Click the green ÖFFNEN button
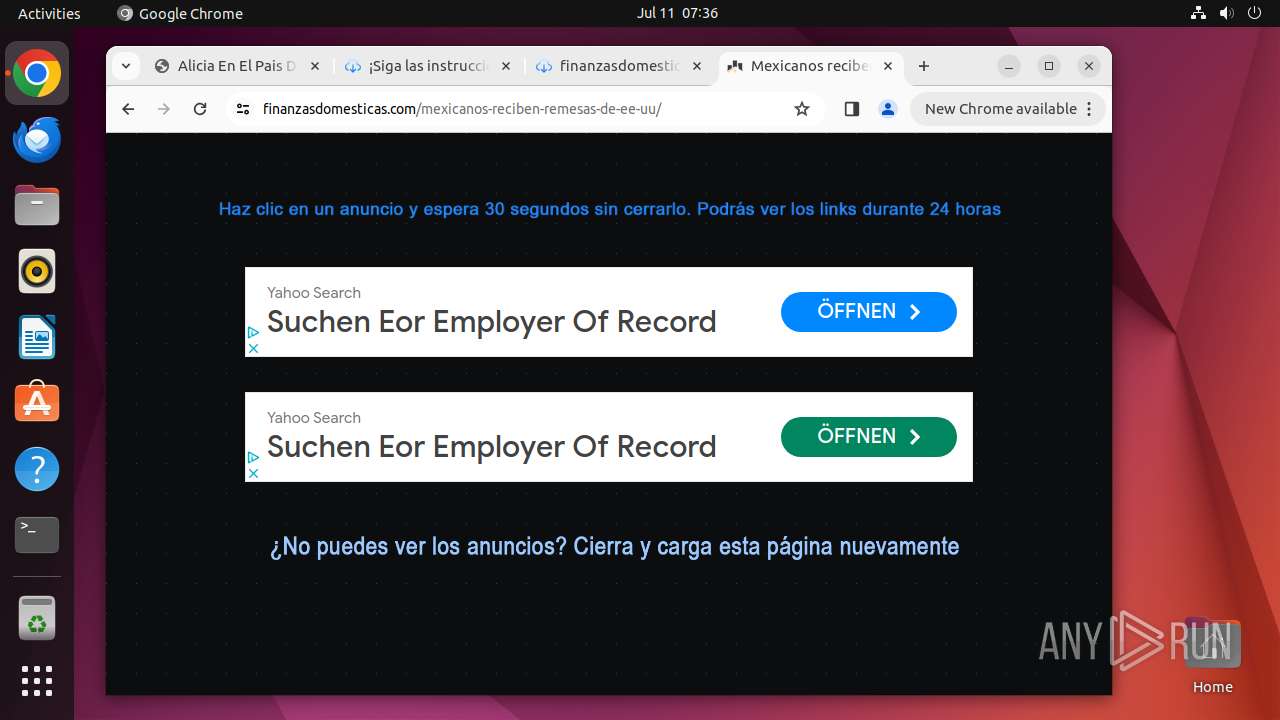 pos(868,436)
